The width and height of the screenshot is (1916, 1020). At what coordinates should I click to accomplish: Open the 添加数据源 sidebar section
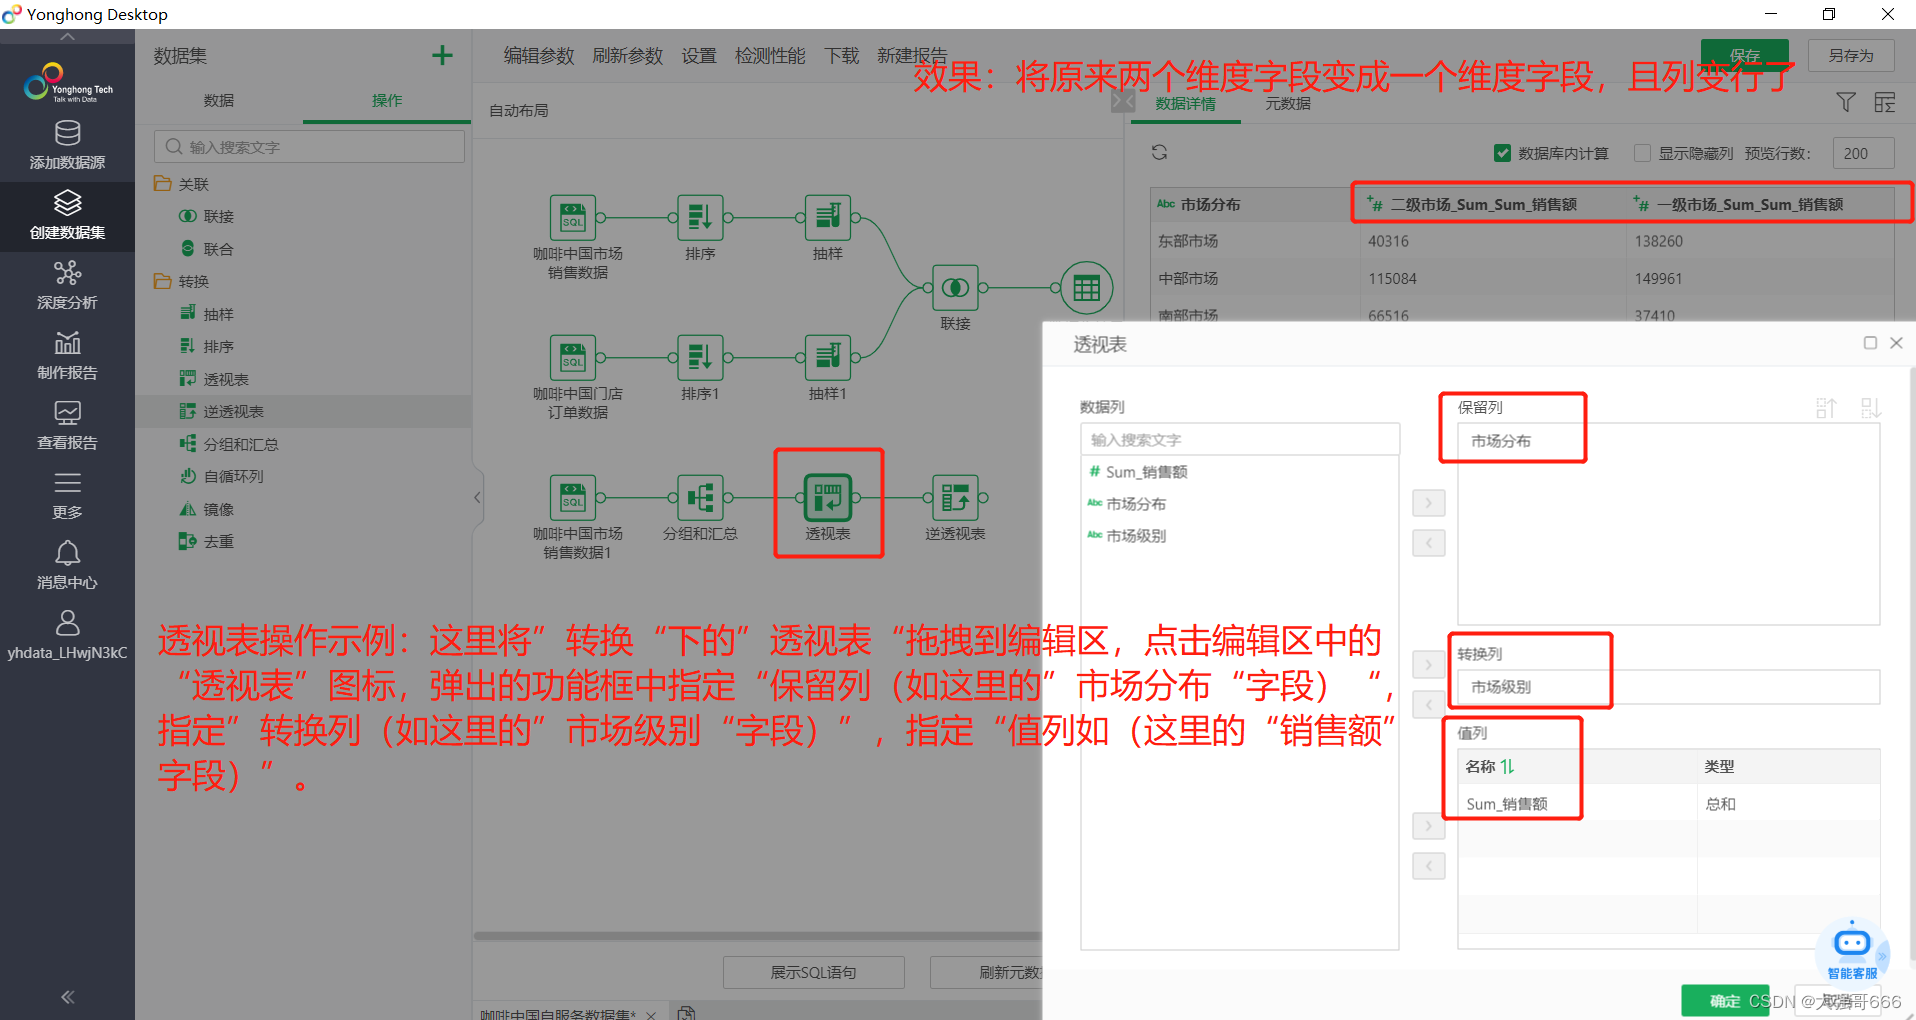(67, 146)
